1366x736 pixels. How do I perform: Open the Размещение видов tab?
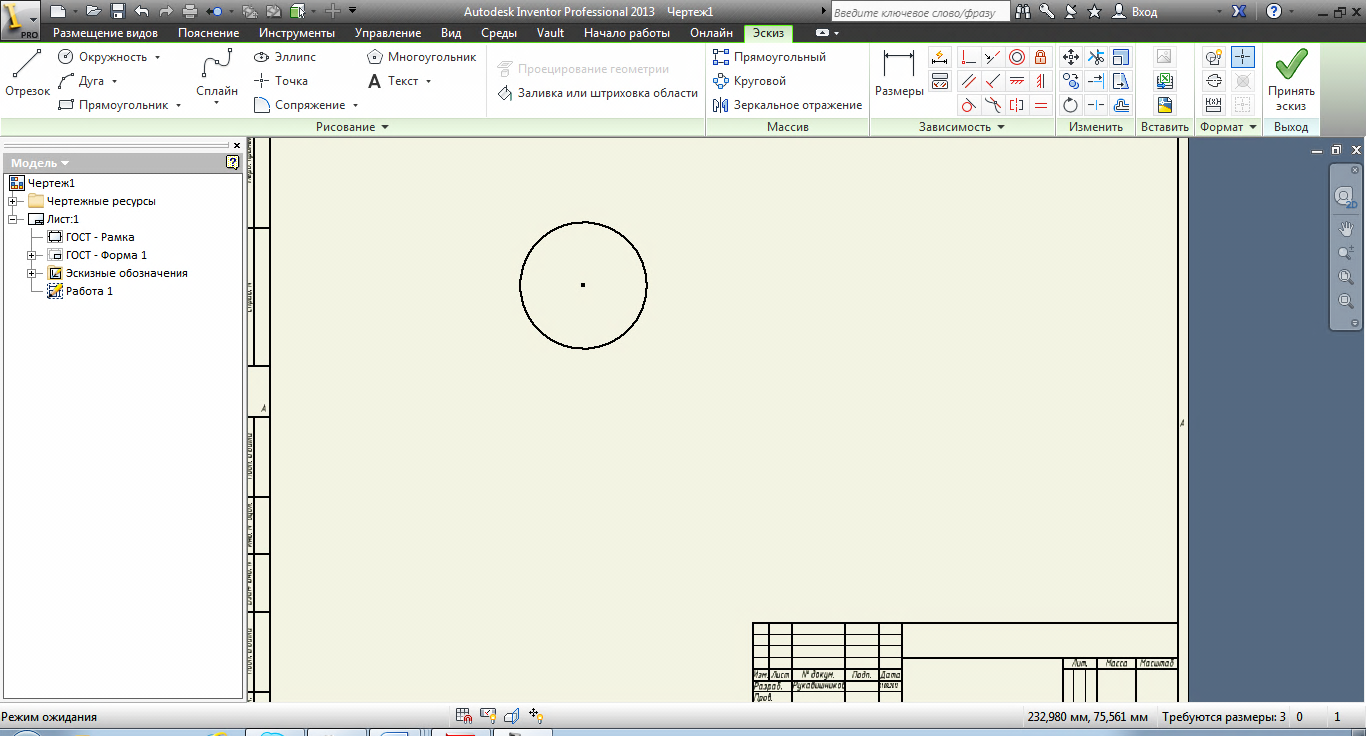pyautogui.click(x=105, y=33)
